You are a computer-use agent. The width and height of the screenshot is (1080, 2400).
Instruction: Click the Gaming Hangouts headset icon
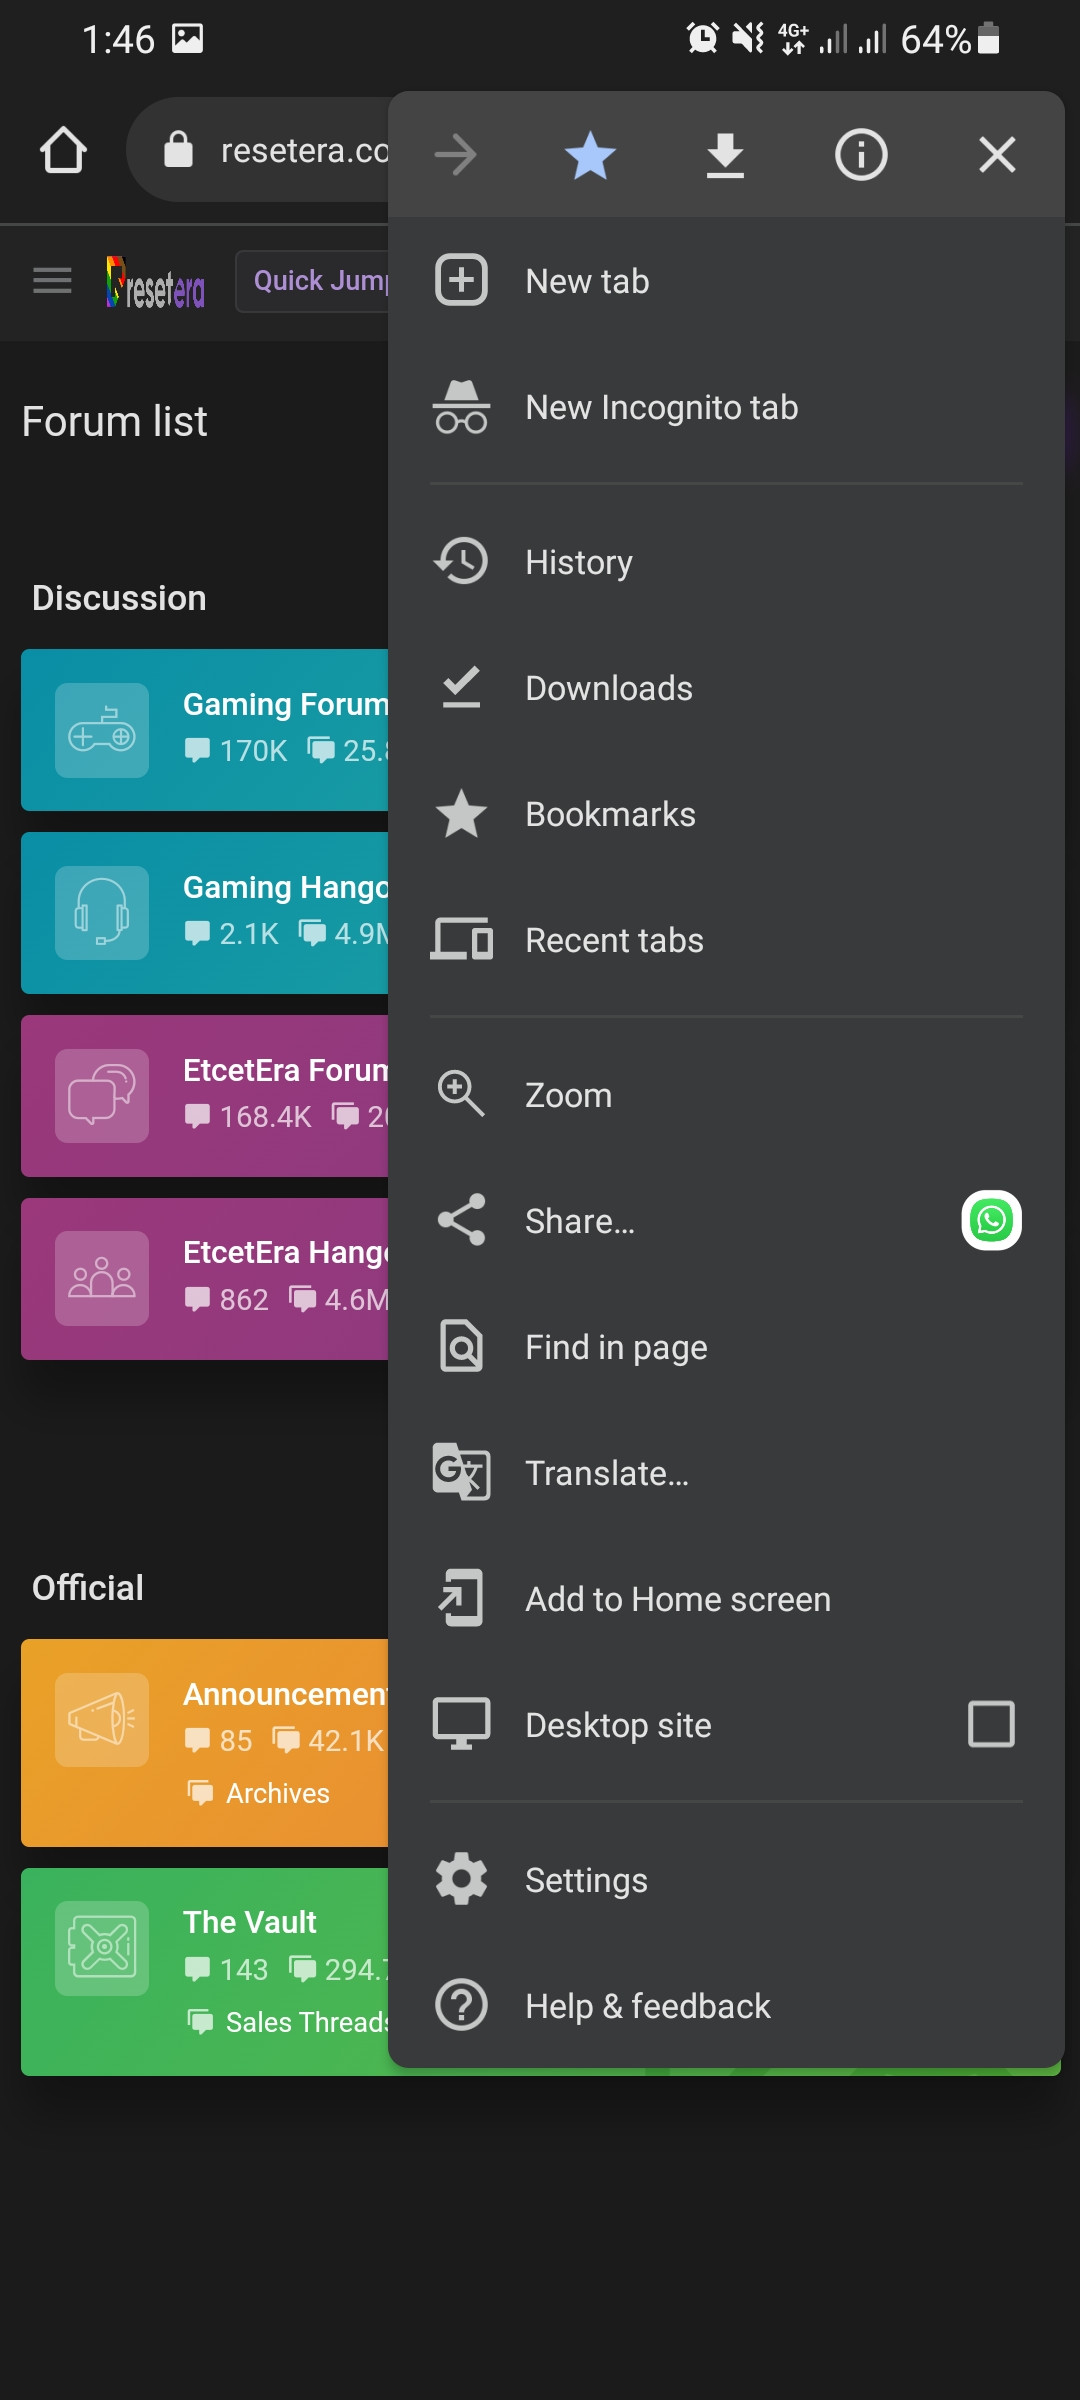click(x=102, y=913)
